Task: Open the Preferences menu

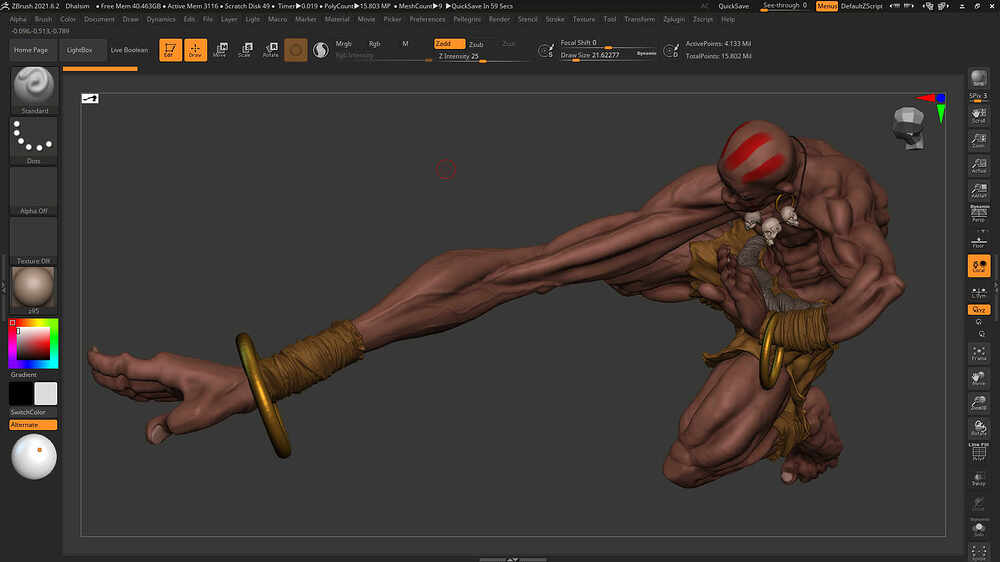Action: click(x=427, y=19)
